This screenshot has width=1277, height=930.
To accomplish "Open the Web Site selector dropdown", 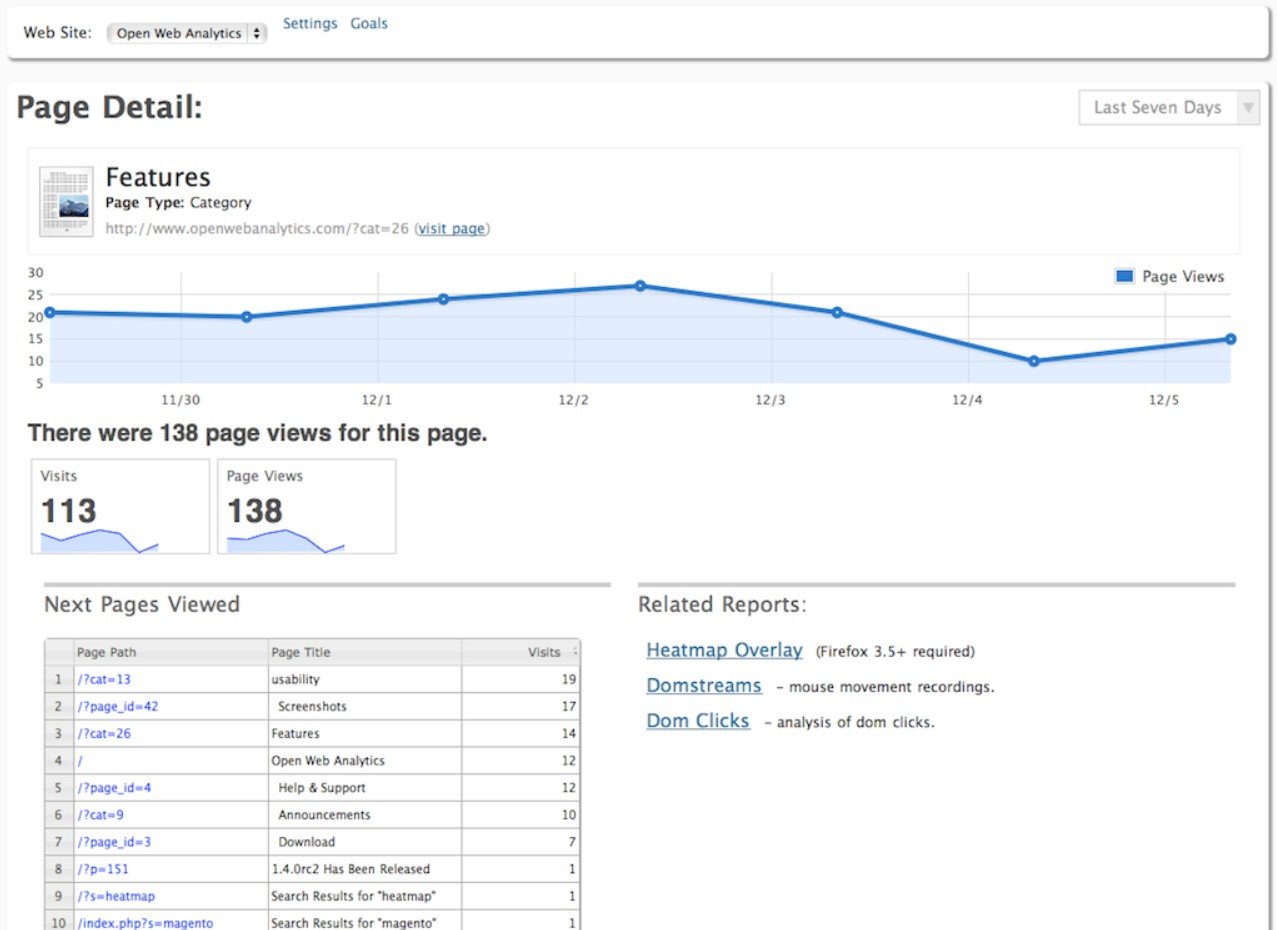I will tap(187, 33).
